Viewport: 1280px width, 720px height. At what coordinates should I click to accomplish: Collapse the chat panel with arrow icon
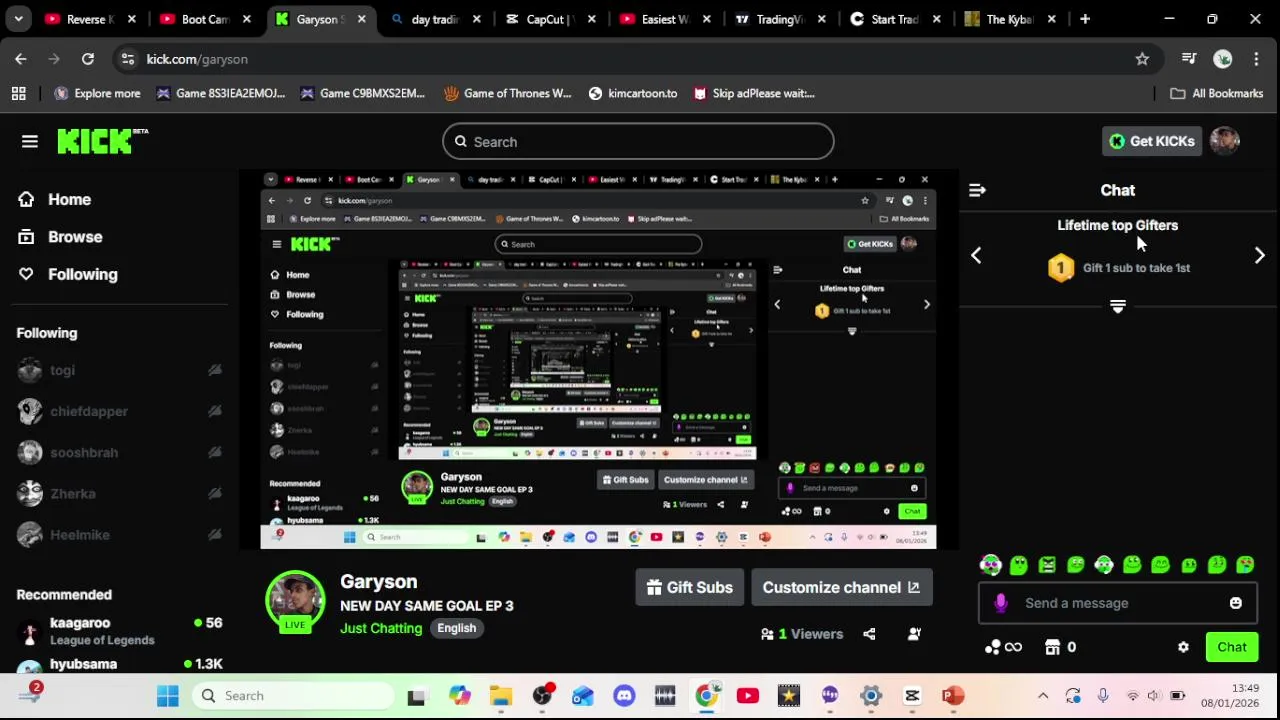(x=977, y=190)
